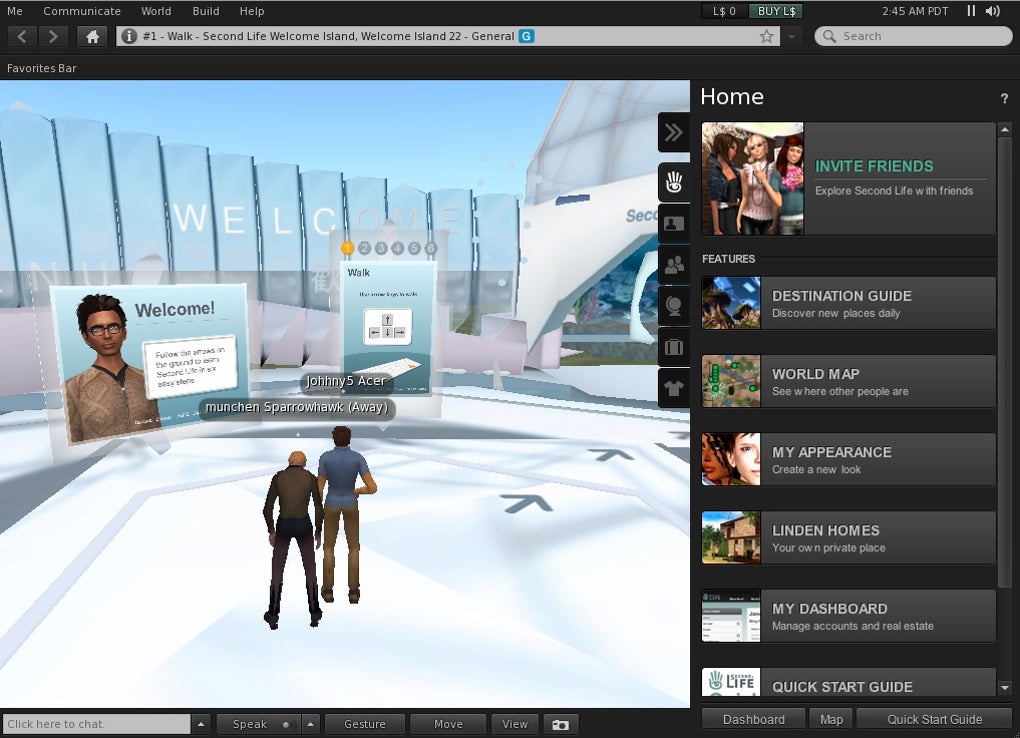Toggle the Speak voice indicator dot
The image size is (1020, 738).
click(286, 724)
